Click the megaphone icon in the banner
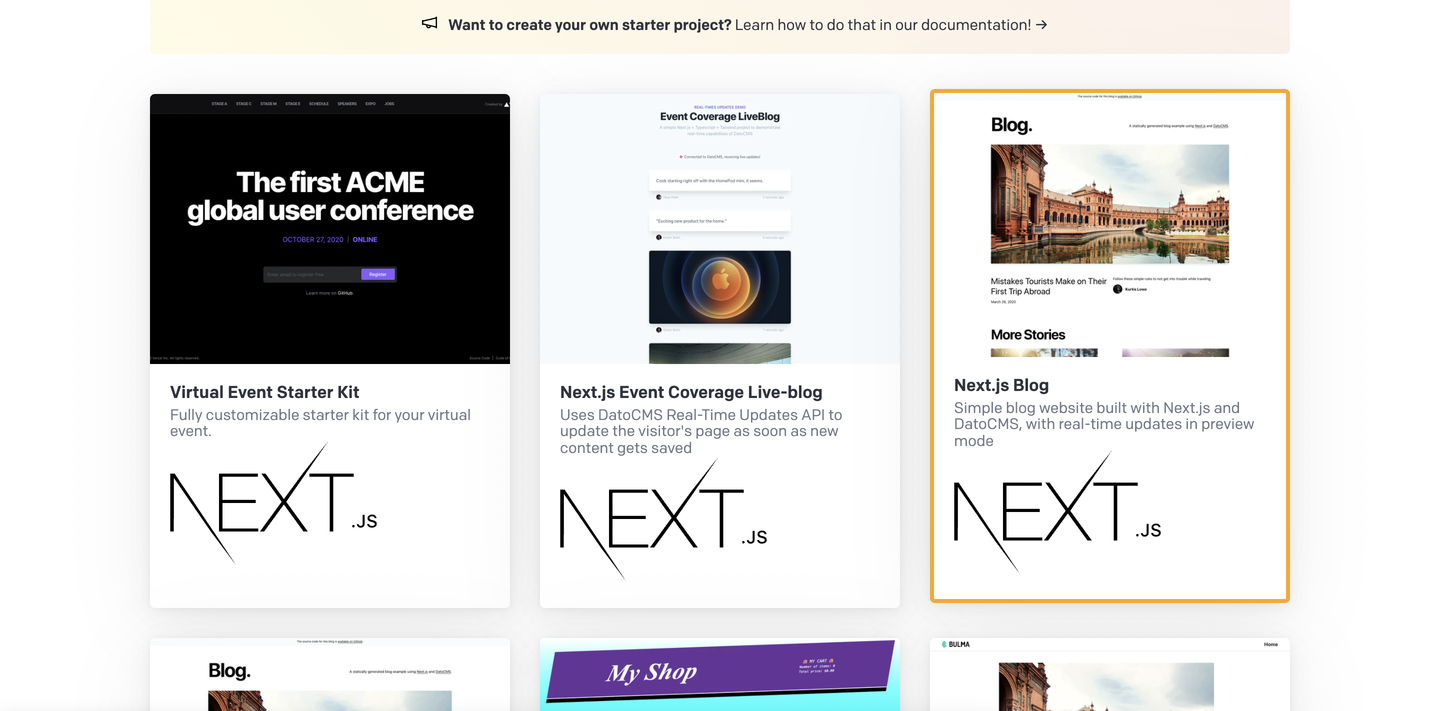 click(429, 23)
